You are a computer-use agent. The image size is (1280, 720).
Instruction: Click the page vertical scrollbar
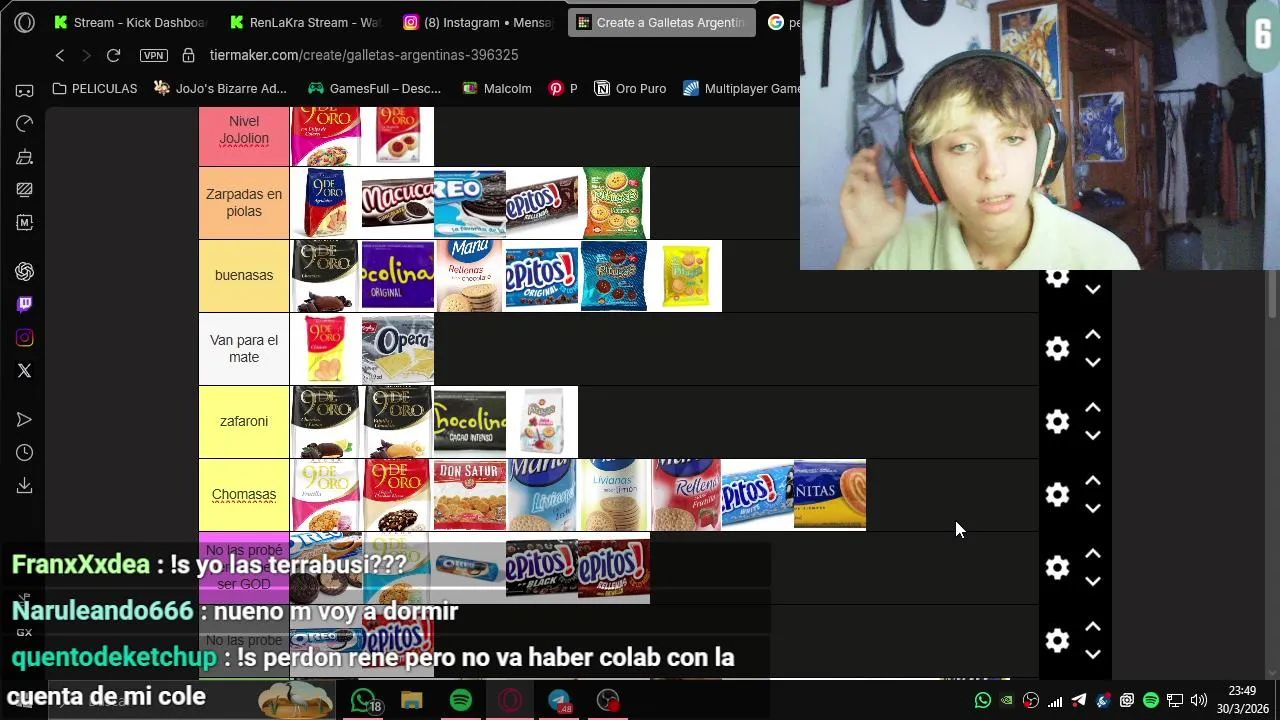tap(1273, 293)
